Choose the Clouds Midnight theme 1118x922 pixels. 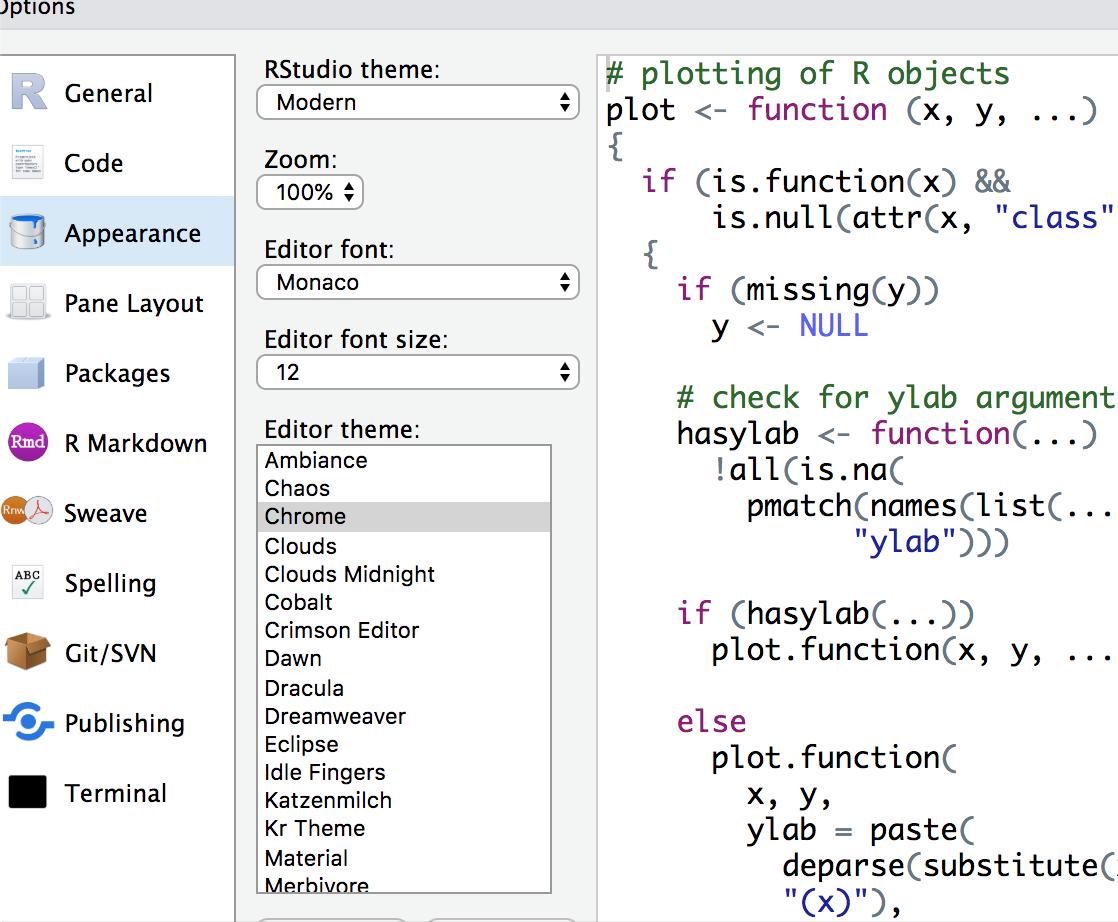tap(349, 574)
